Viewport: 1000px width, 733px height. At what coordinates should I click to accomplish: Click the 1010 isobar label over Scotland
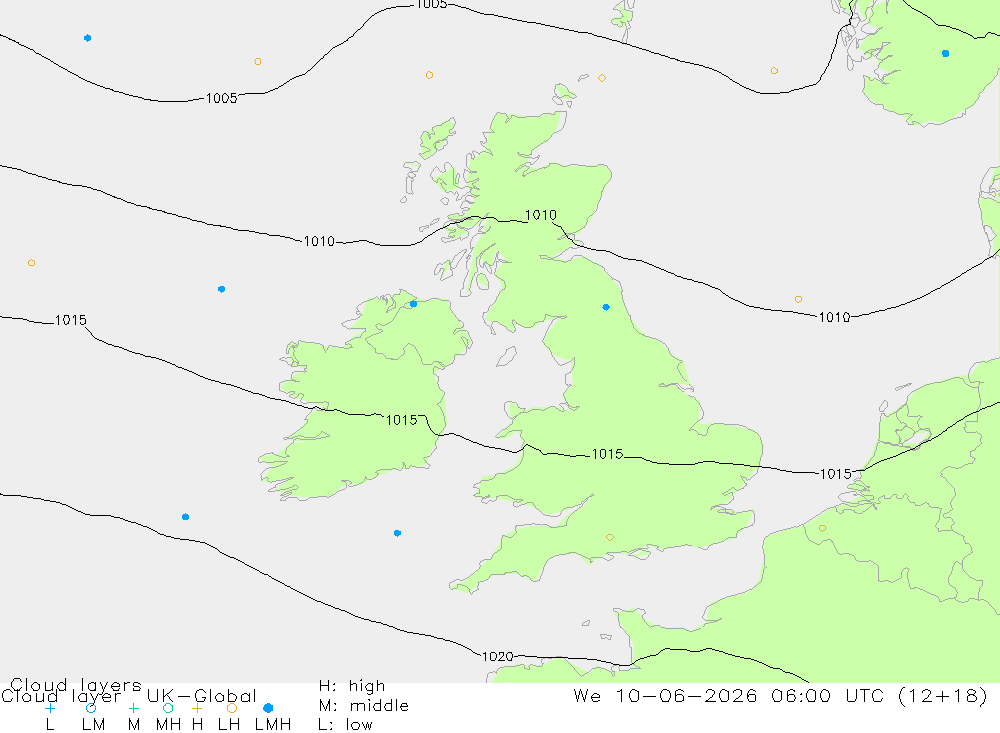(x=541, y=215)
